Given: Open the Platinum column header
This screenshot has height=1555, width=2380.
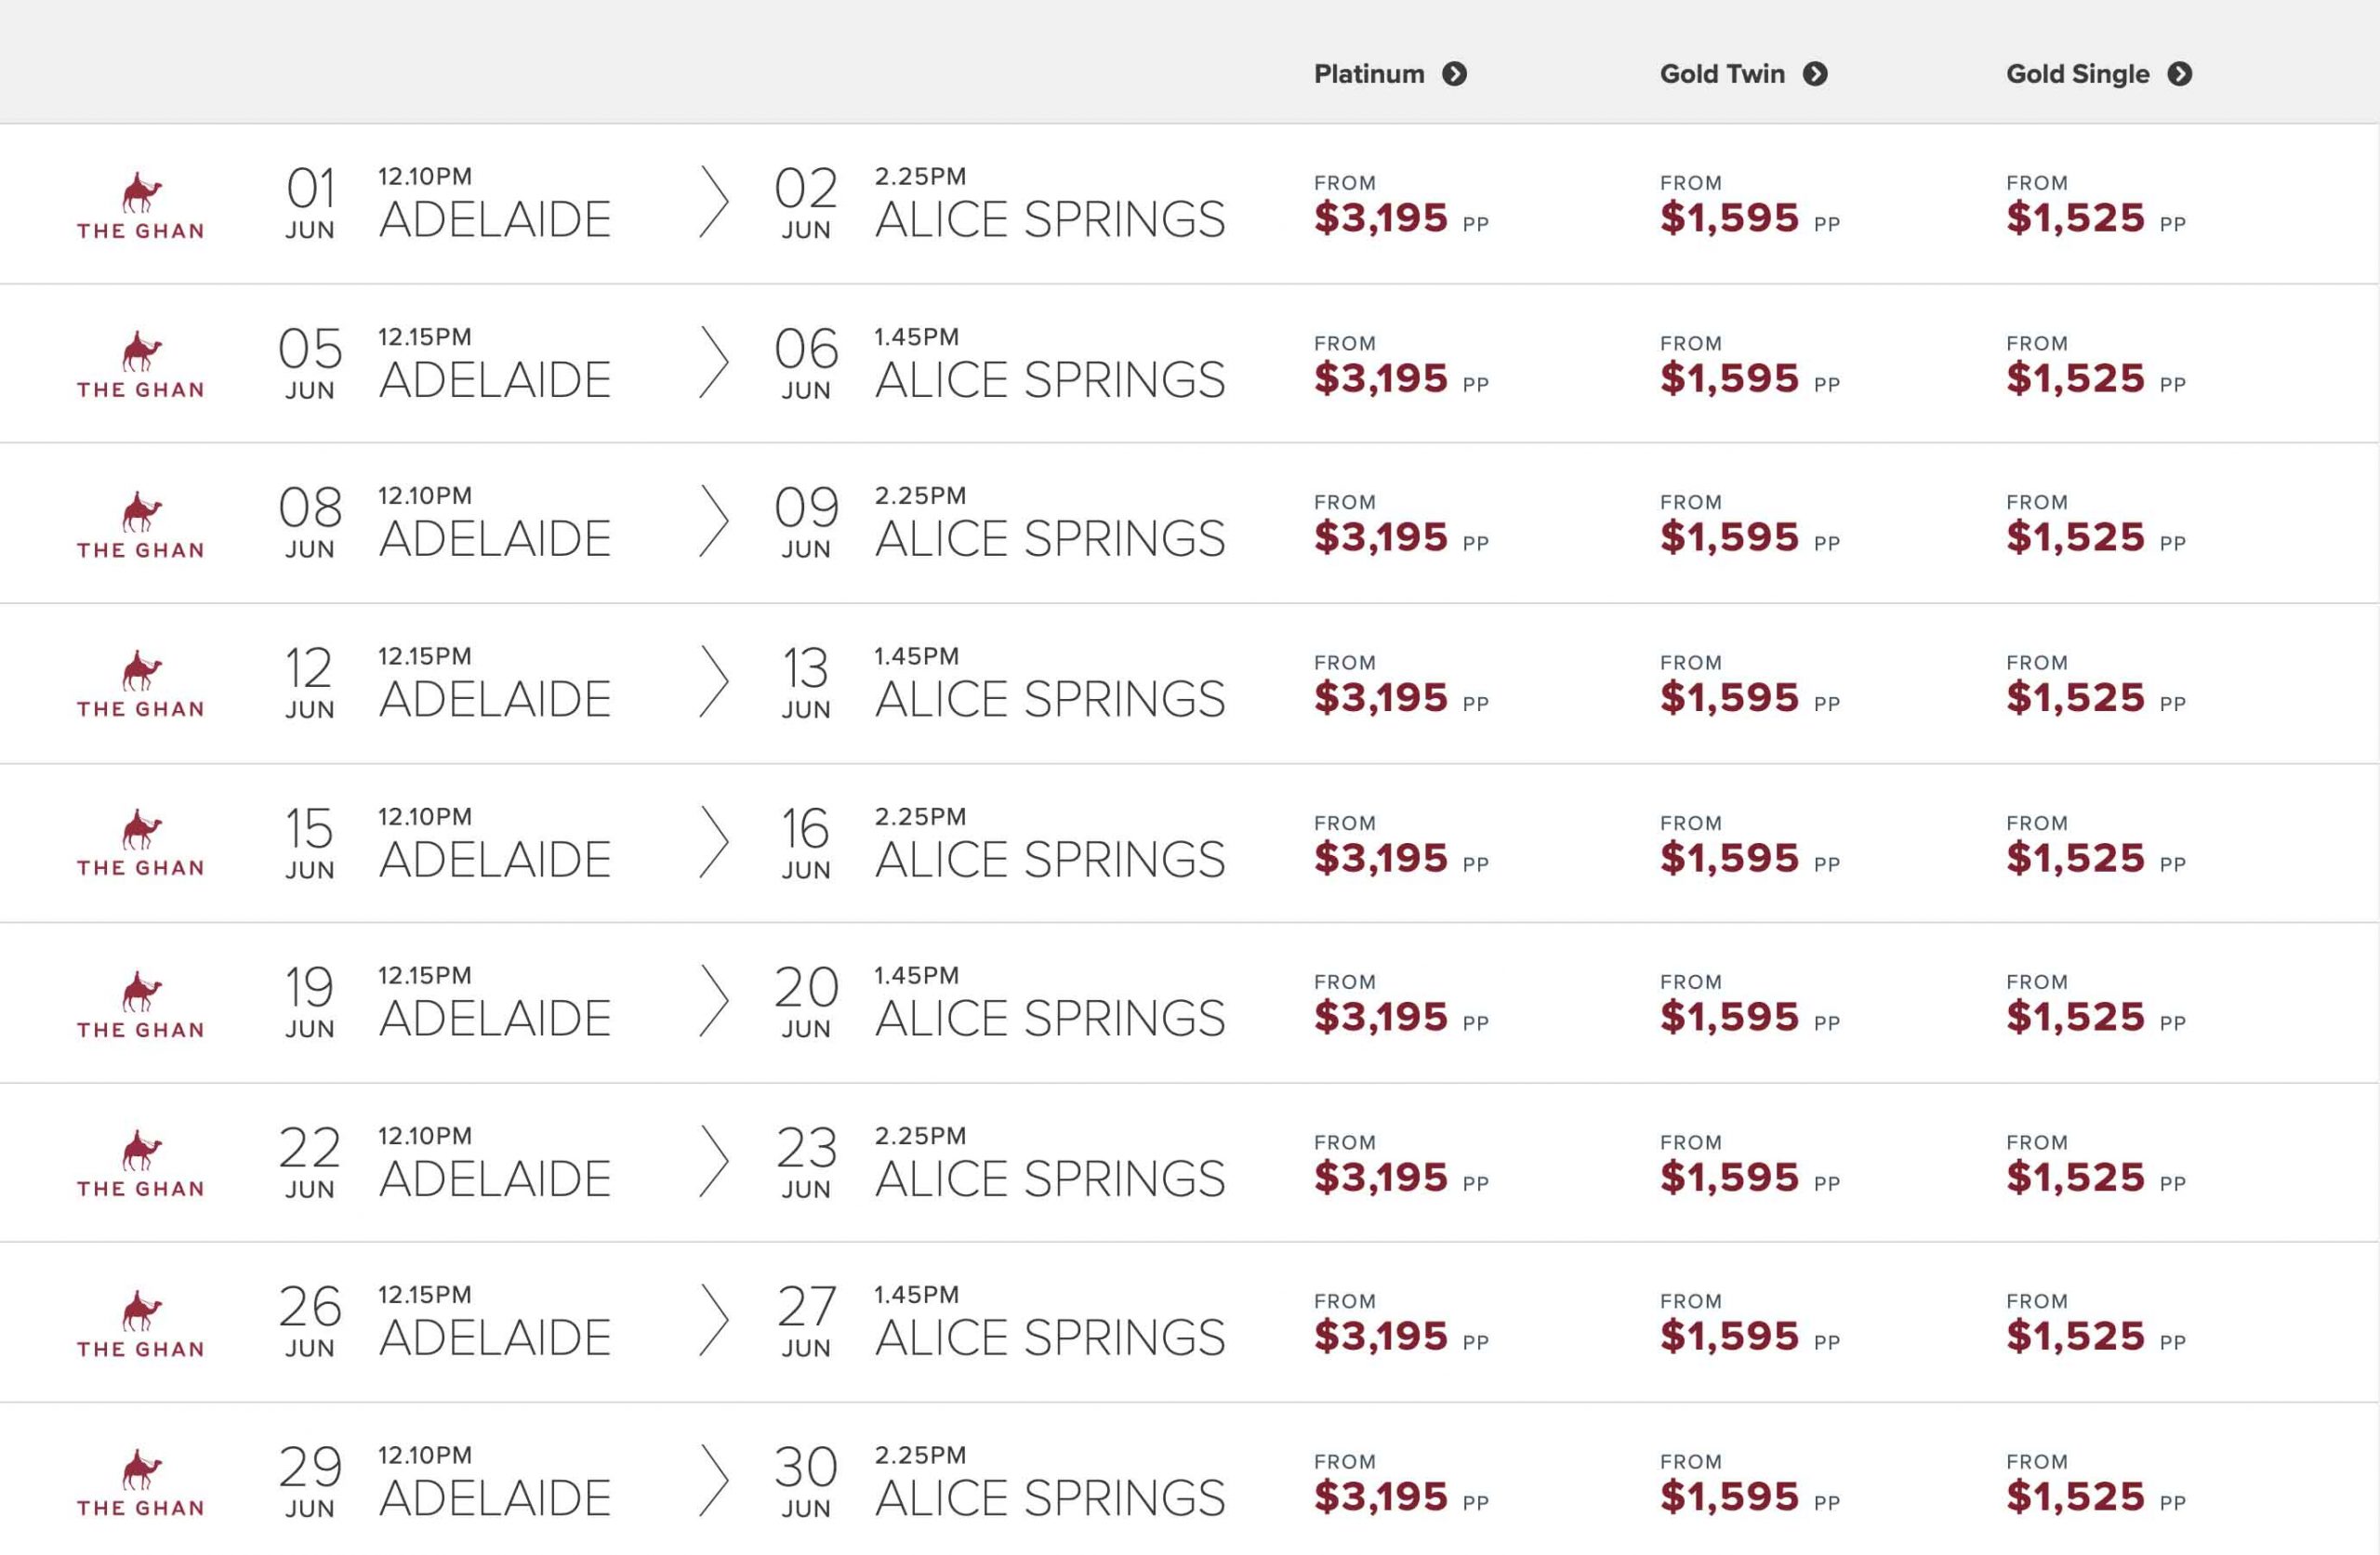Looking at the screenshot, I should (x=1369, y=74).
